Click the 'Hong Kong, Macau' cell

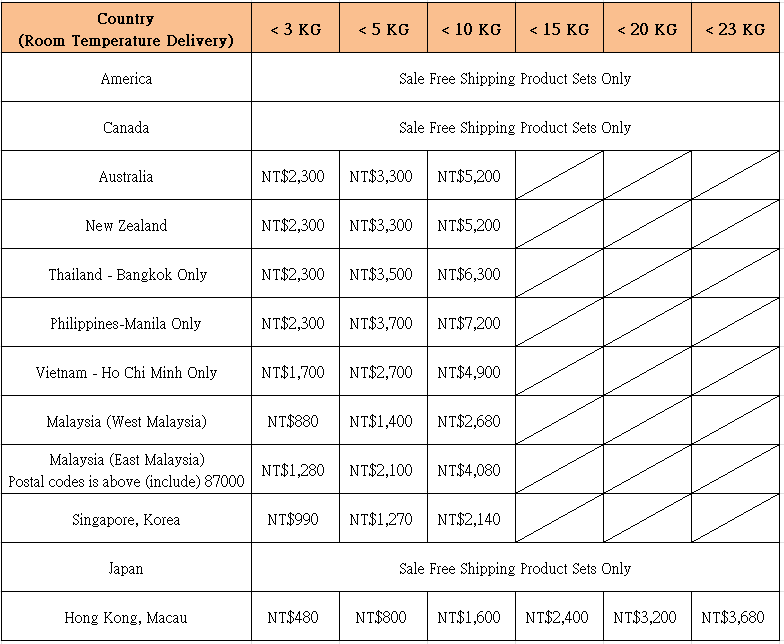126,617
